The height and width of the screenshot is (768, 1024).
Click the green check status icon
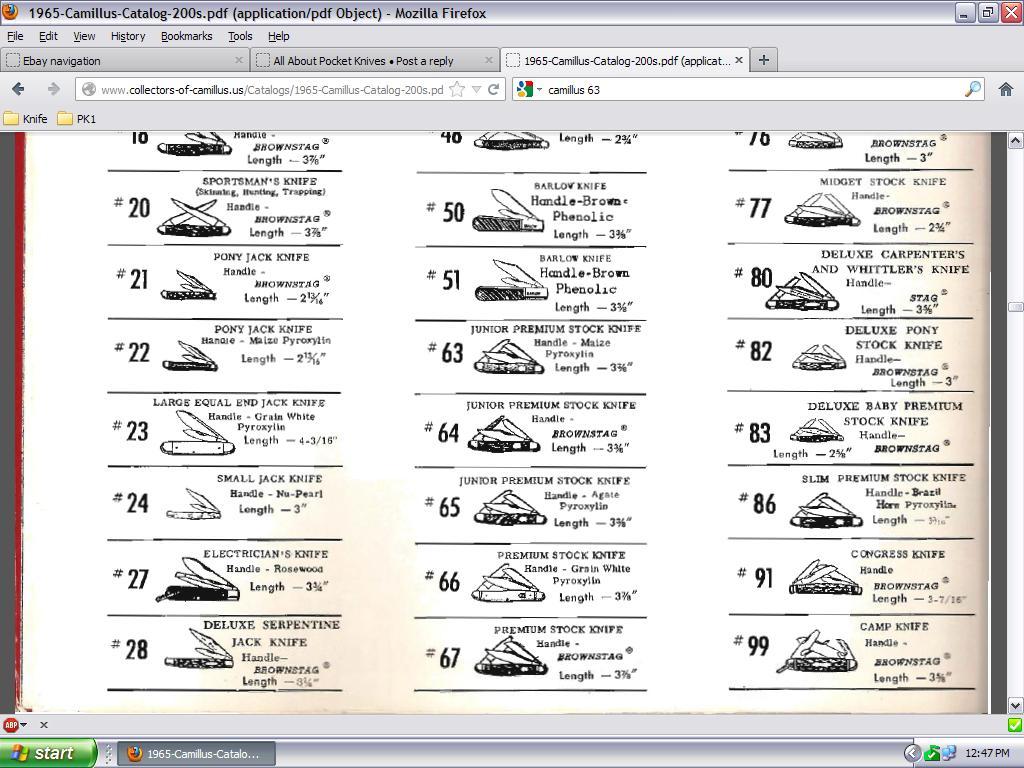pos(1014,724)
